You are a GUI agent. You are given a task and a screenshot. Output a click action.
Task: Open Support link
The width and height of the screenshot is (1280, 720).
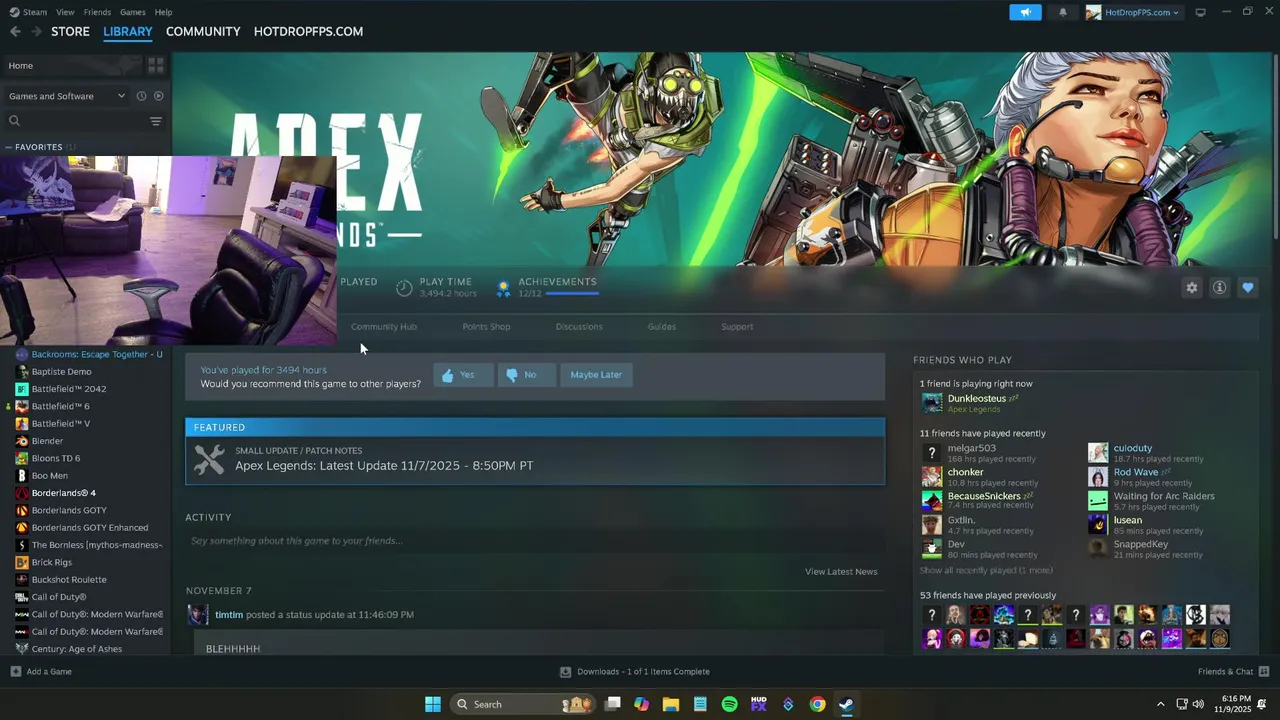pyautogui.click(x=737, y=327)
